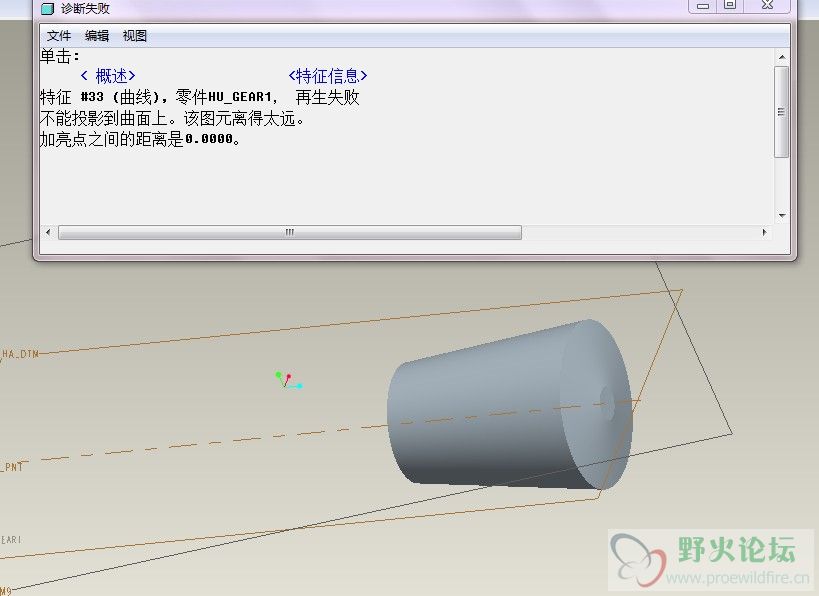This screenshot has height=596, width=819.
Task: Maximize the 诊断失败 window
Action: [730, 6]
